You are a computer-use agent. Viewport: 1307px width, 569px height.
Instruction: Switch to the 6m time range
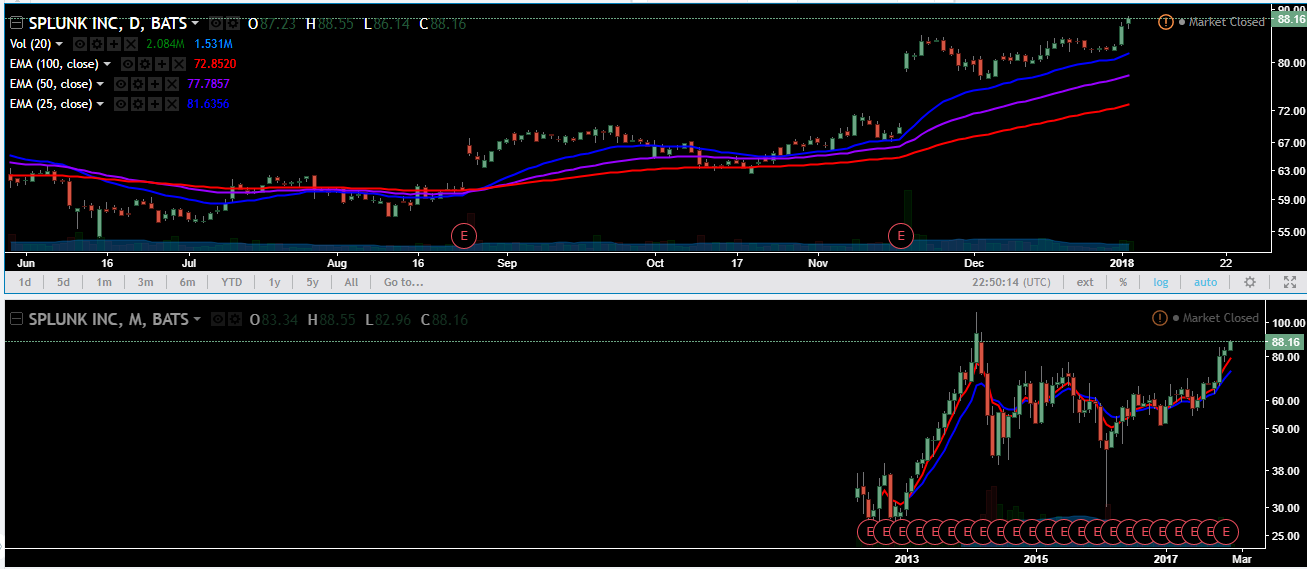tap(187, 282)
